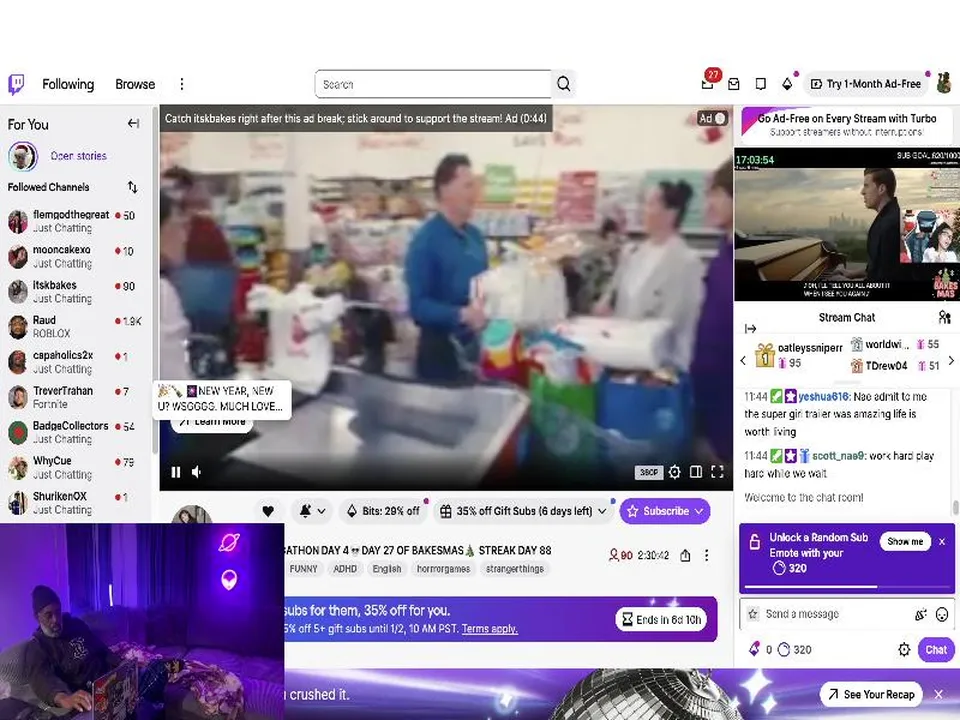Open the emote picker smiley icon
Screen dimensions: 960x720
click(x=942, y=614)
